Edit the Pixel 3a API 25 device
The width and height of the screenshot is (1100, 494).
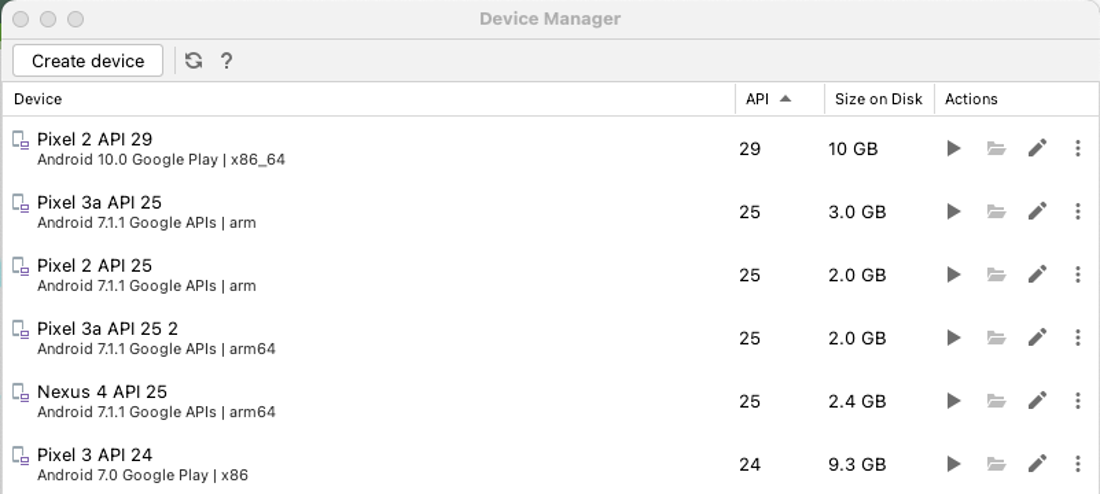[1038, 211]
